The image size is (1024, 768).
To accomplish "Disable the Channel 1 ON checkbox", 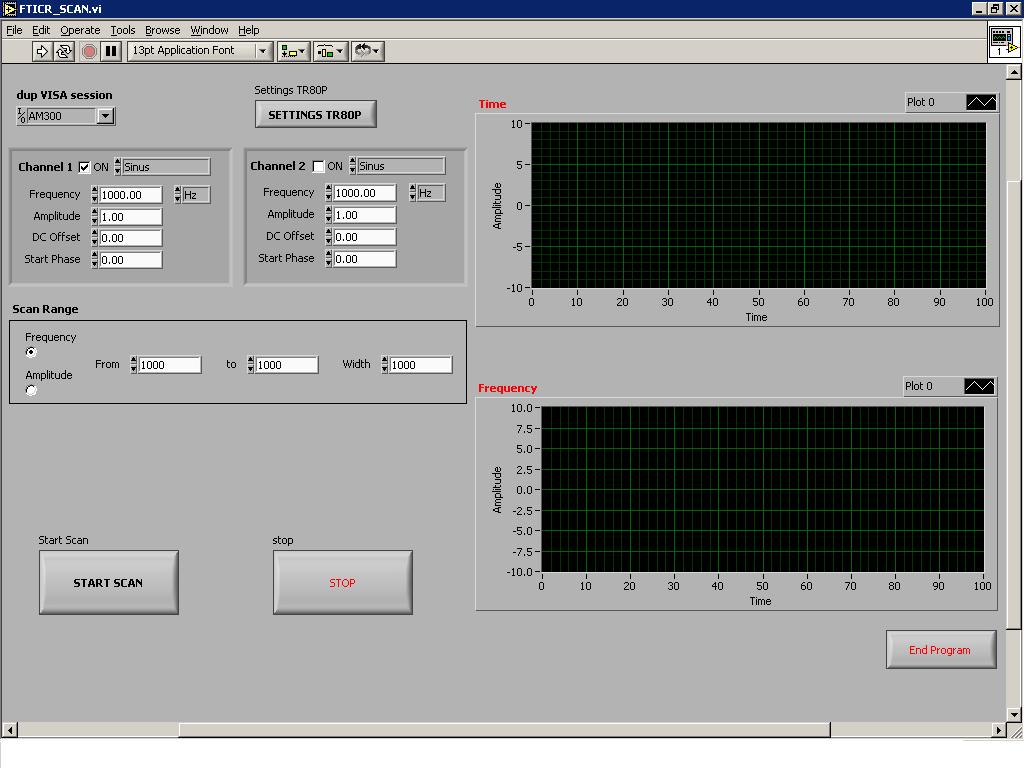I will pos(85,167).
